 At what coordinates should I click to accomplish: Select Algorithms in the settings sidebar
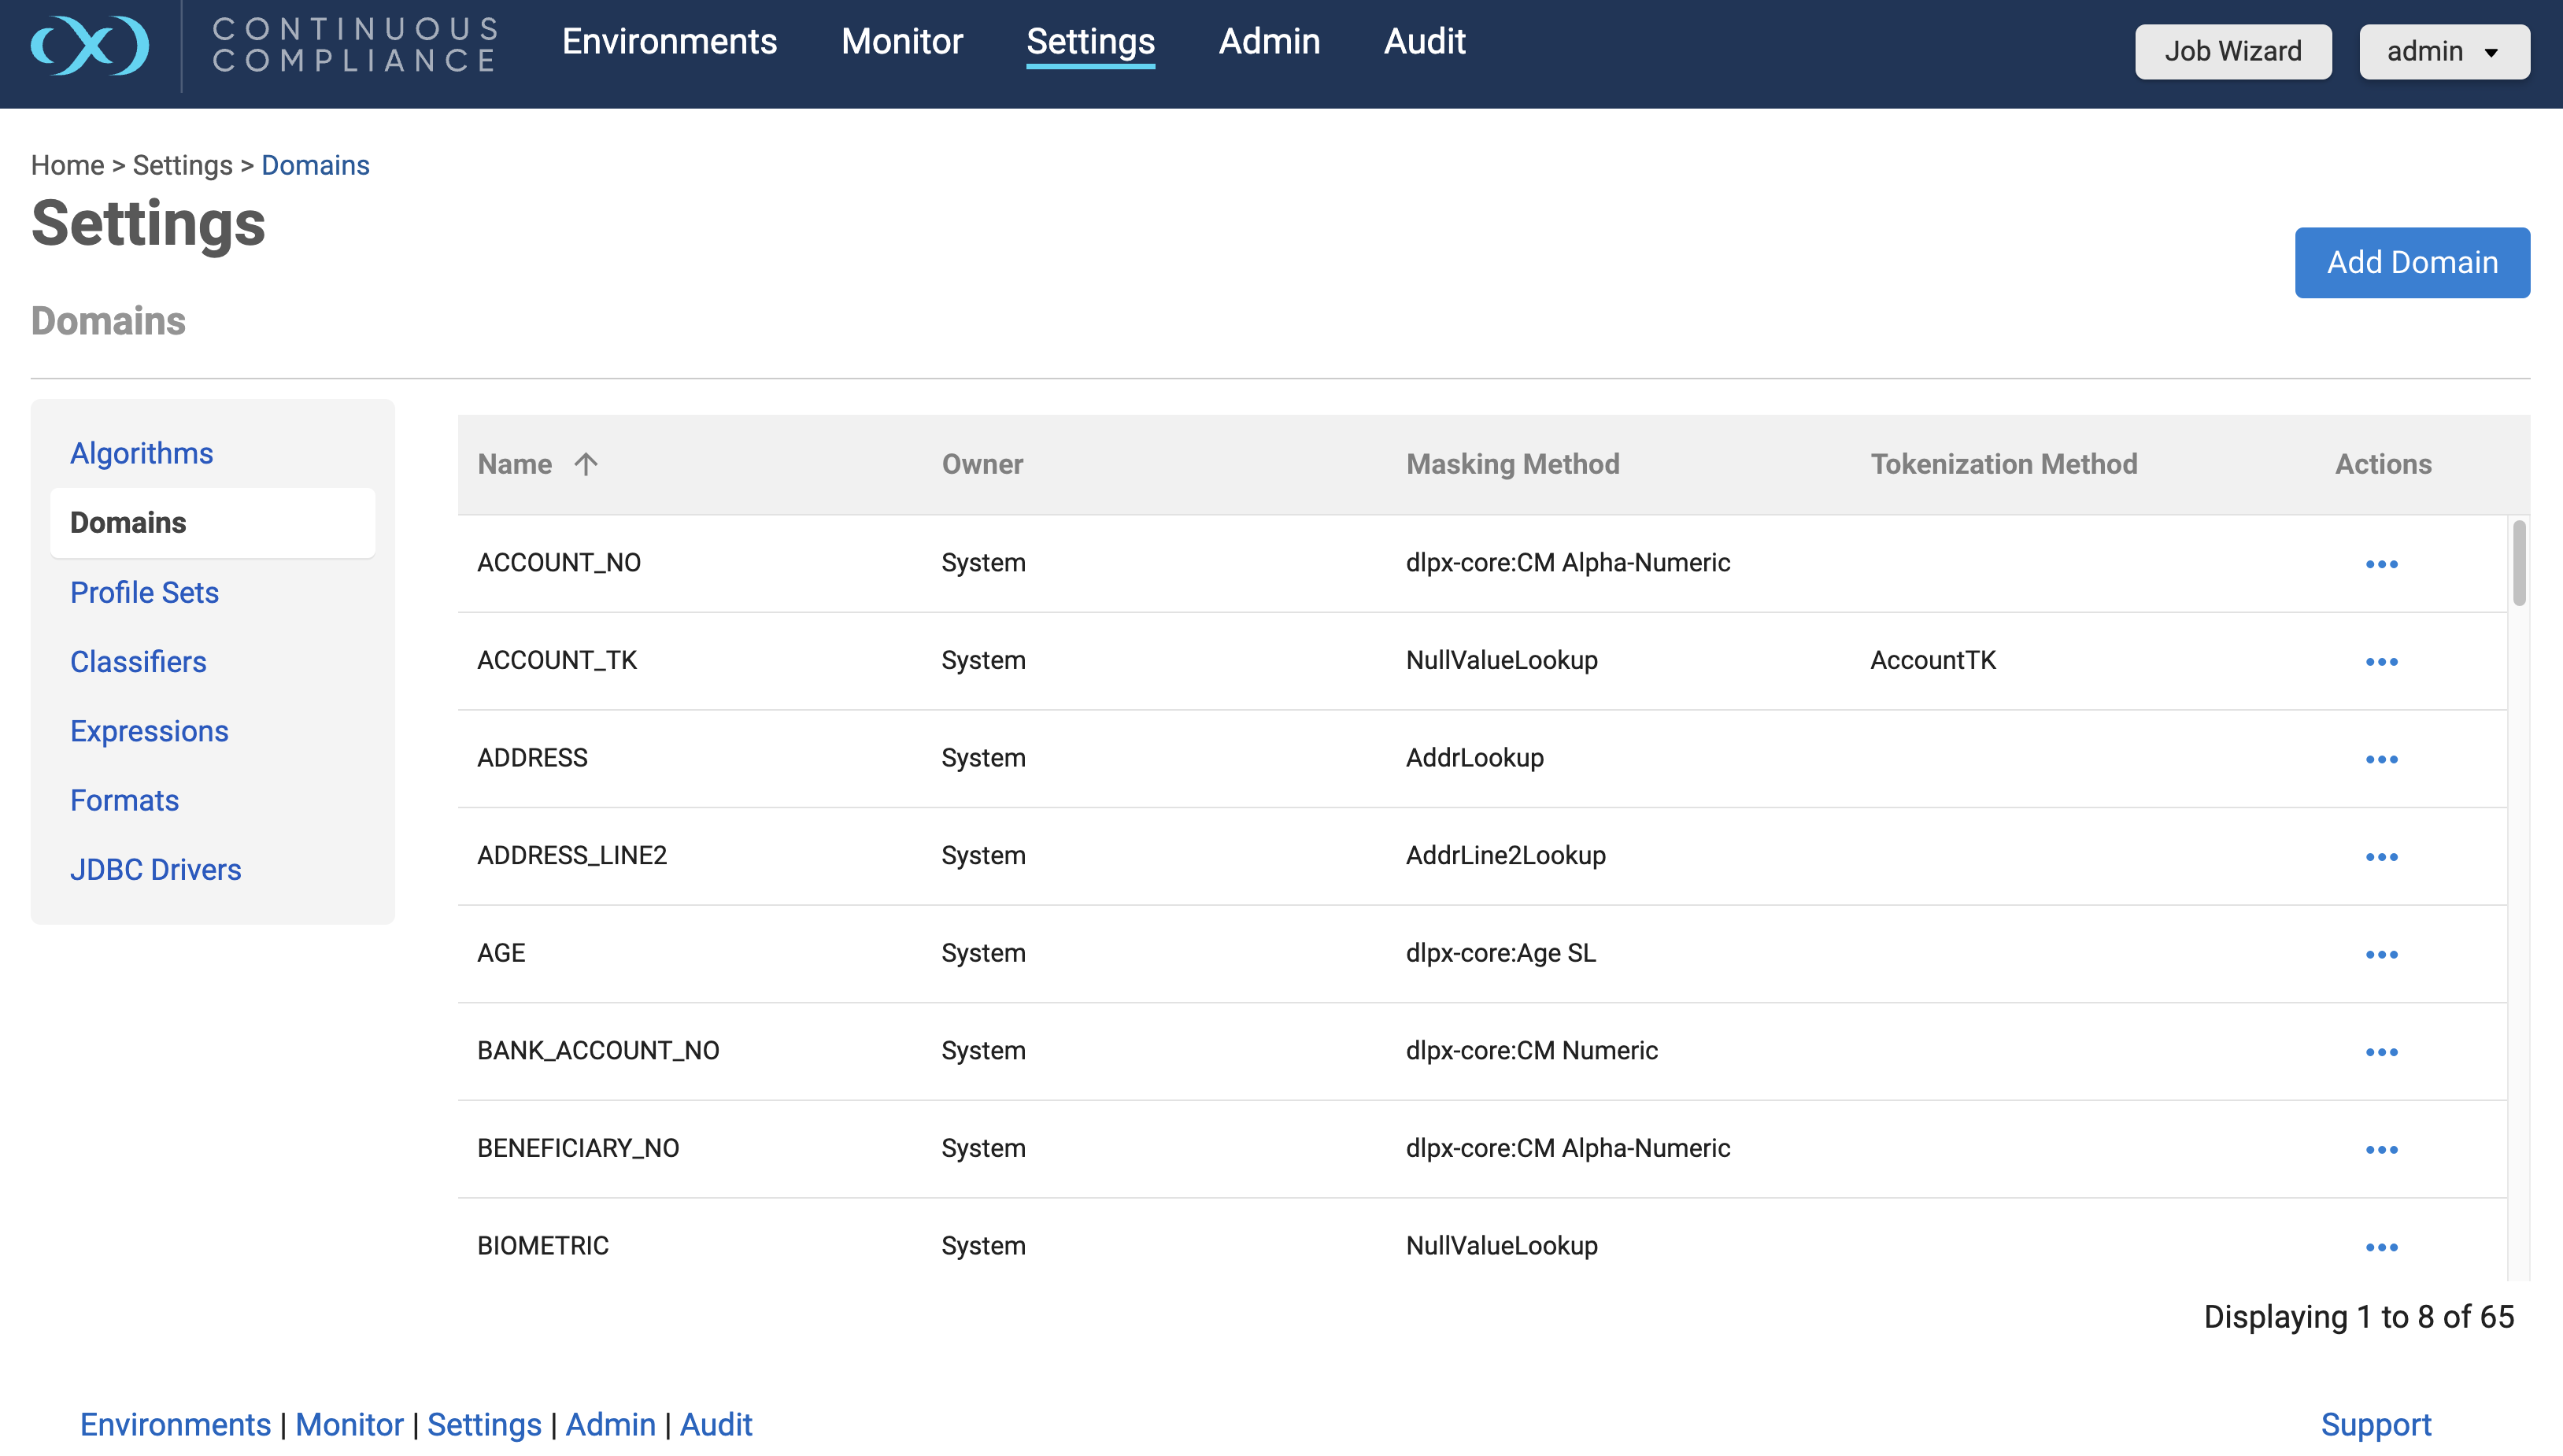141,453
